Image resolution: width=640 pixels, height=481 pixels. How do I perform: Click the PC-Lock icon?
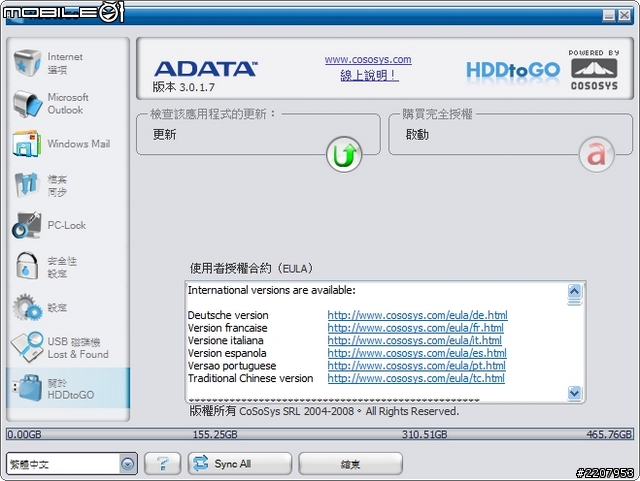[27, 225]
